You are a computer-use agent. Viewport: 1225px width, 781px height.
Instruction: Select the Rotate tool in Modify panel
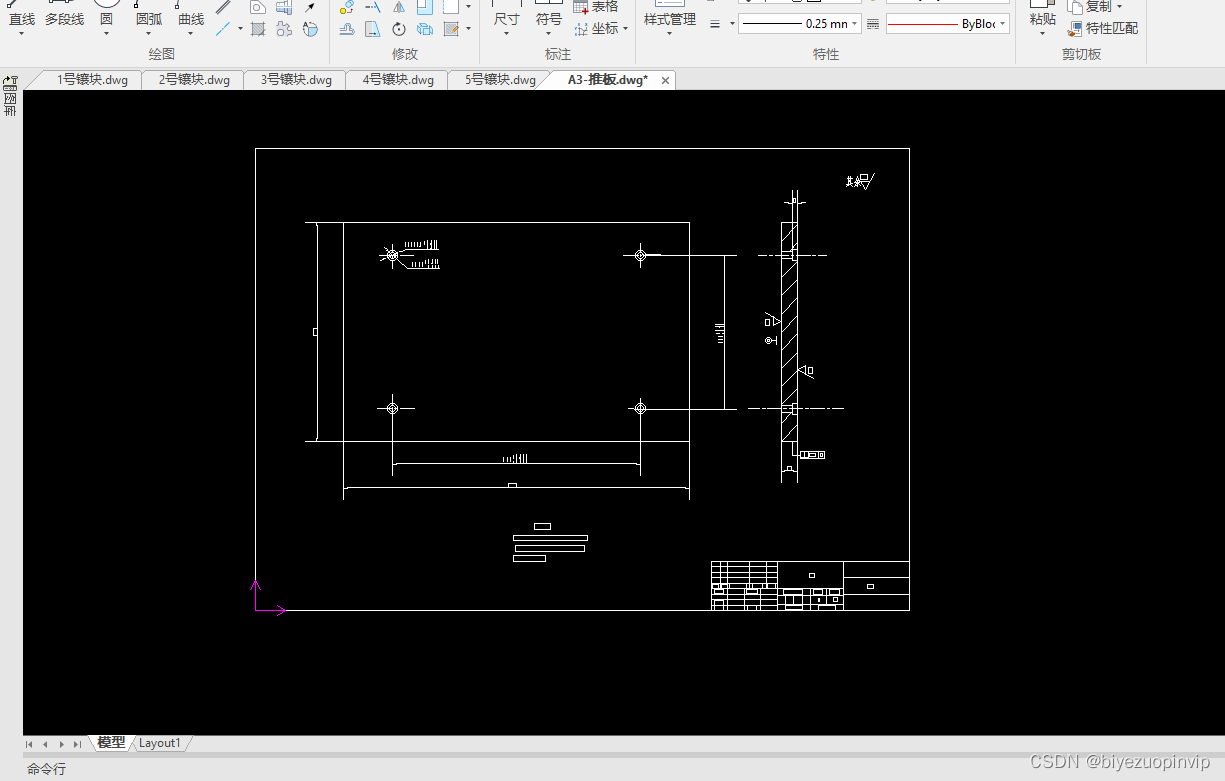click(399, 29)
